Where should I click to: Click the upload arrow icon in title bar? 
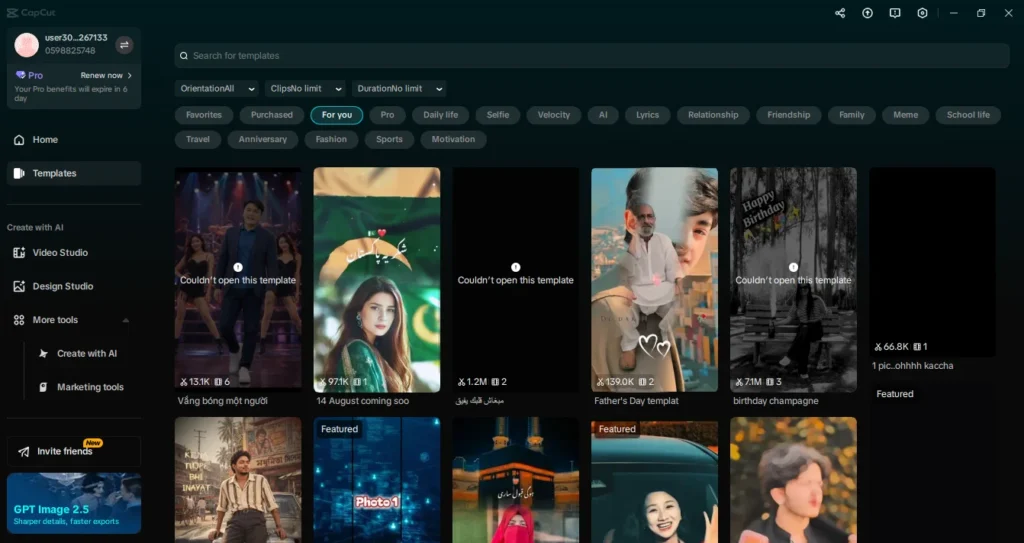pos(867,13)
